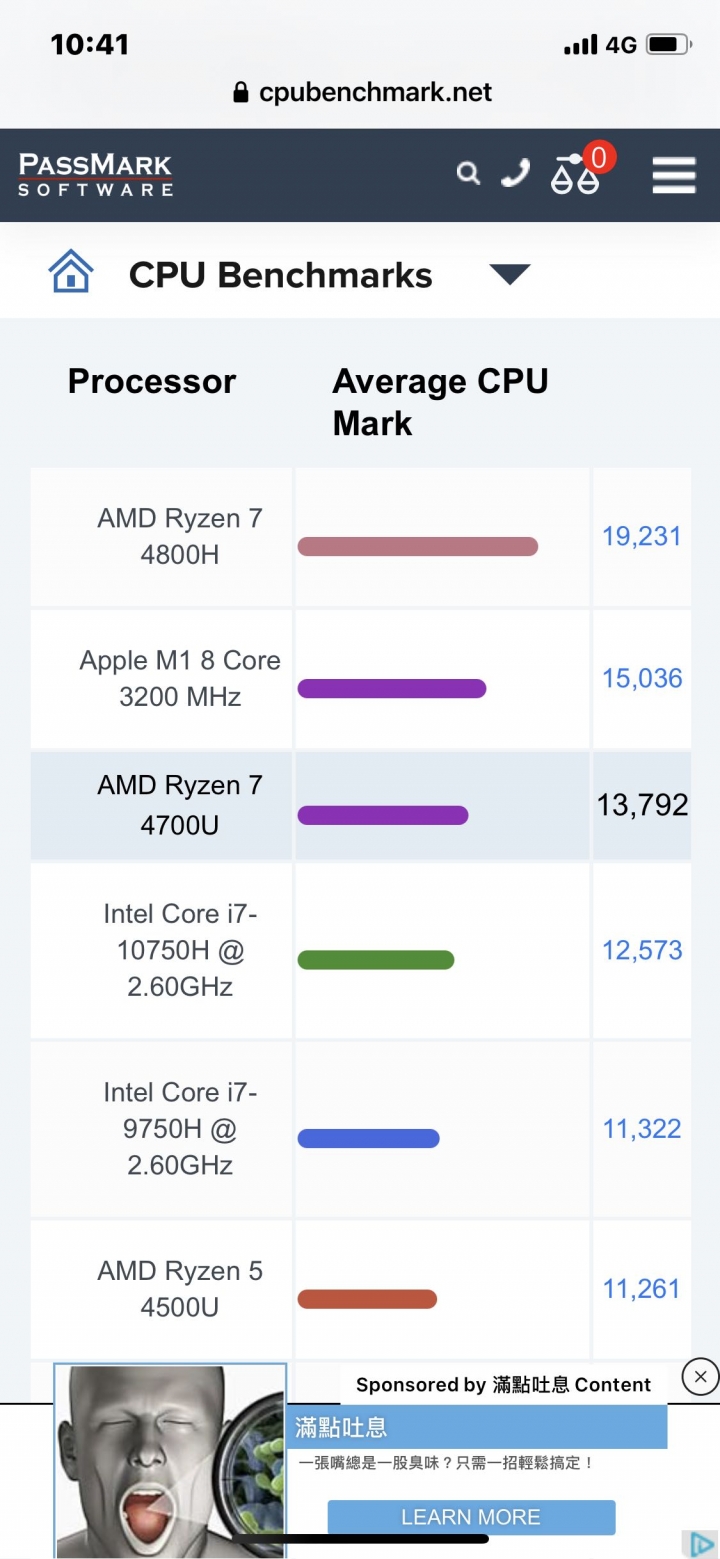
Task: Close the sponsored ad overlay
Action: (x=700, y=1377)
